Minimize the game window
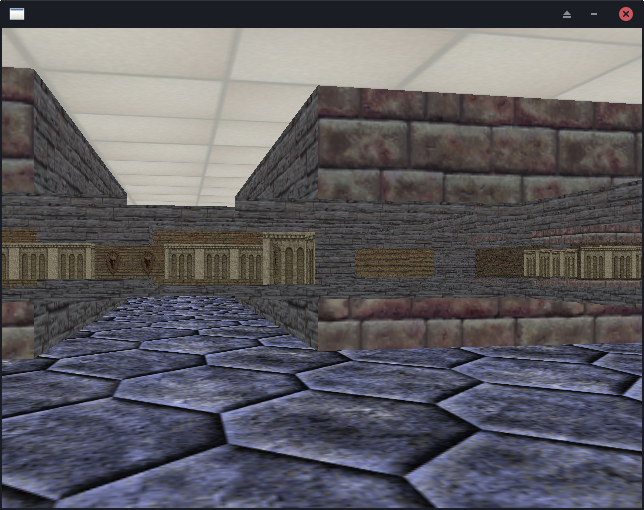 pos(594,14)
